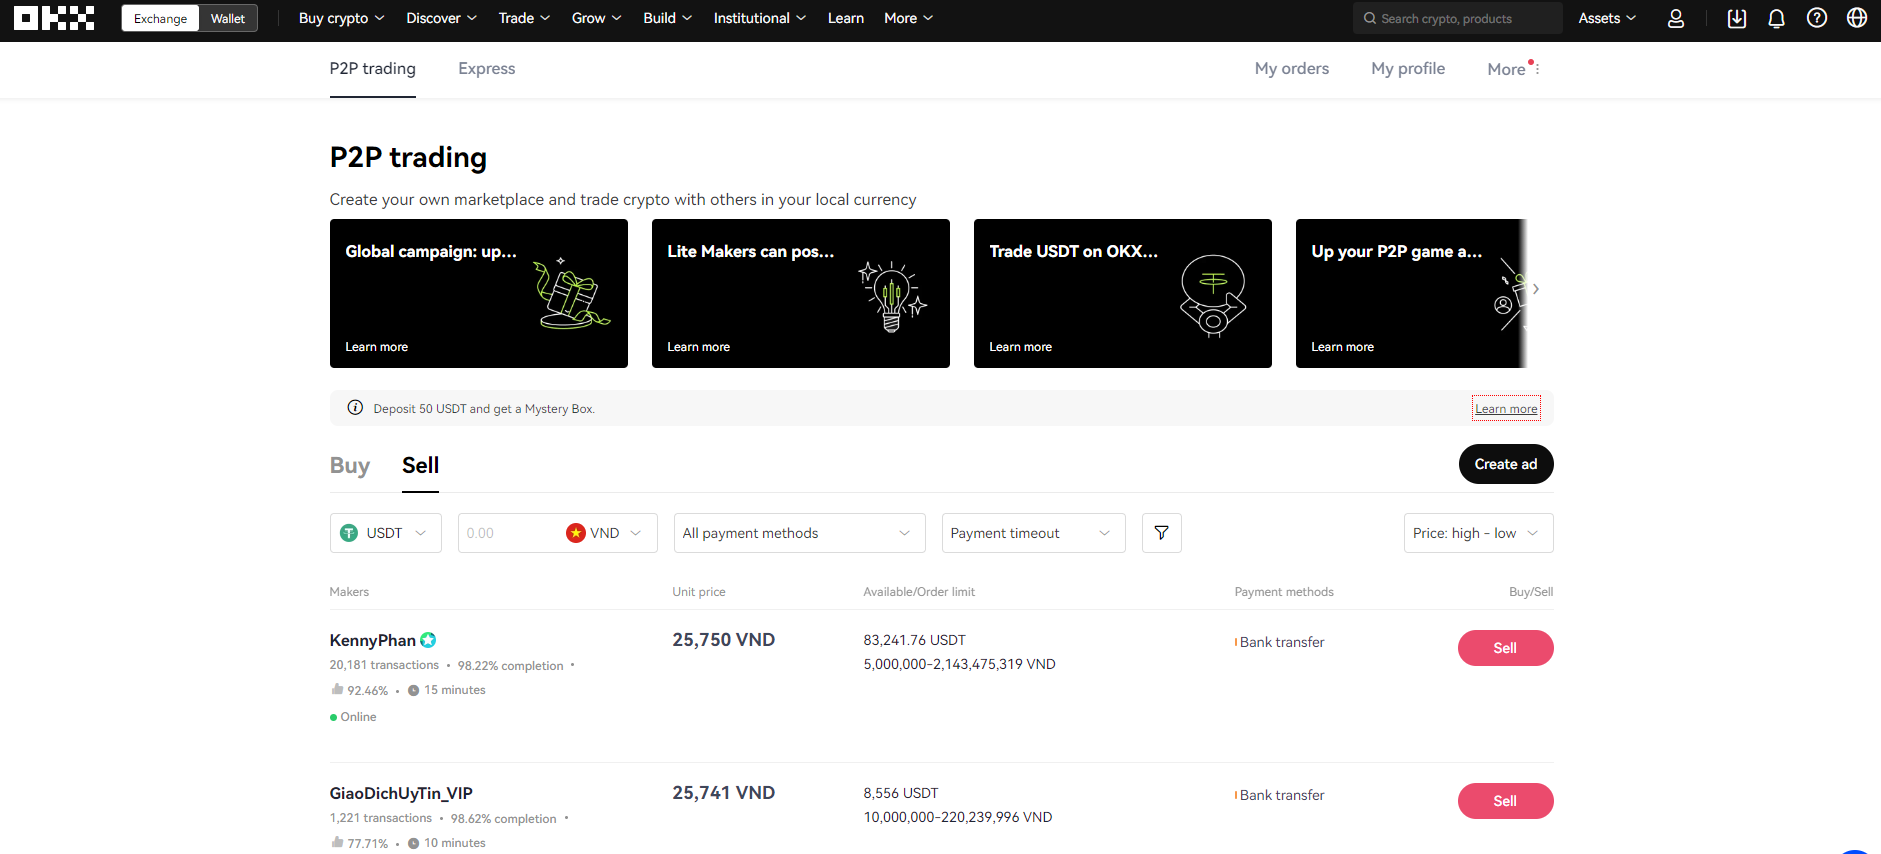This screenshot has width=1881, height=854.
Task: Go to My orders
Action: tap(1291, 68)
